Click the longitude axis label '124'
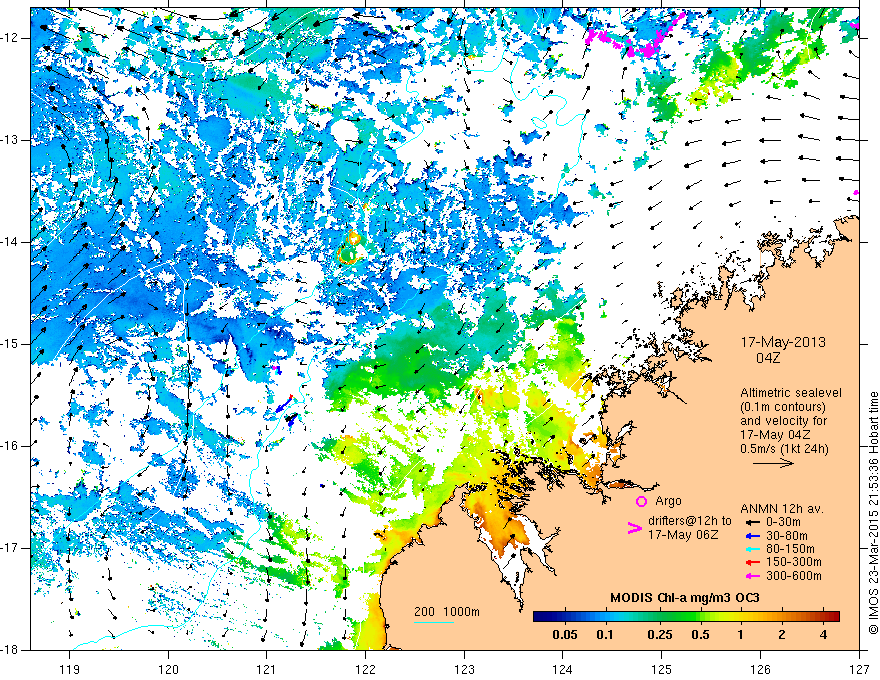This screenshot has height=680, width=880. pyautogui.click(x=563, y=669)
